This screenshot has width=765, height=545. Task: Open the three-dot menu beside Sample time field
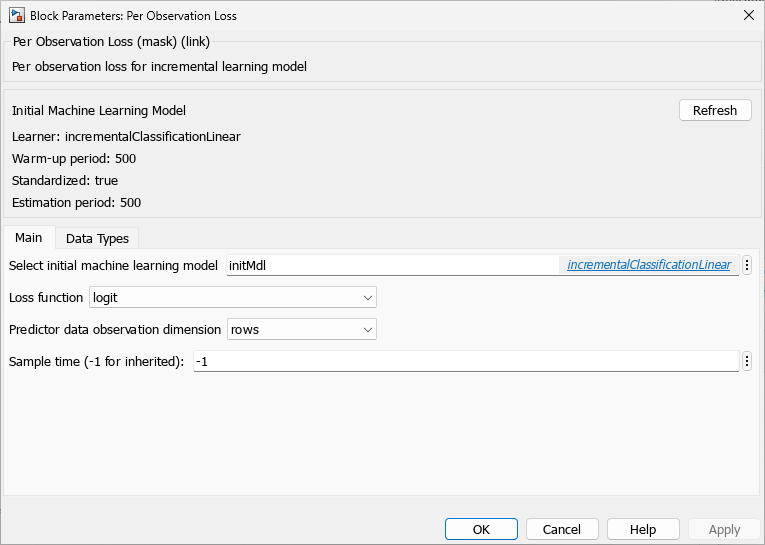click(746, 361)
